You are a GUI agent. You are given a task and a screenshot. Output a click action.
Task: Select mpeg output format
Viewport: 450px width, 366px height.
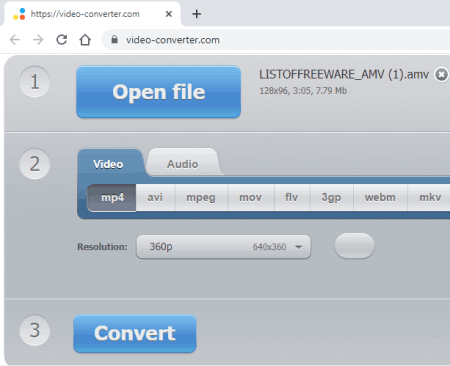point(201,197)
